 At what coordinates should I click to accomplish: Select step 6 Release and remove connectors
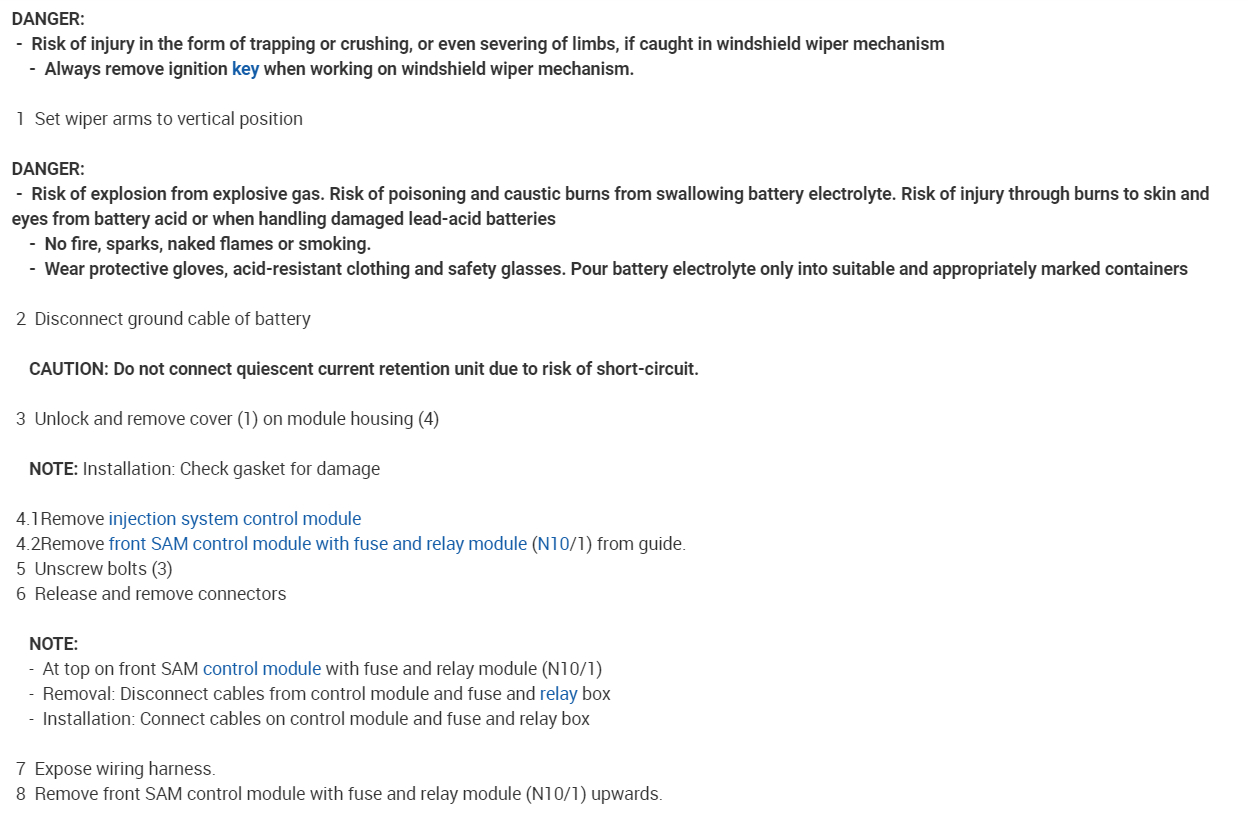tap(160, 594)
